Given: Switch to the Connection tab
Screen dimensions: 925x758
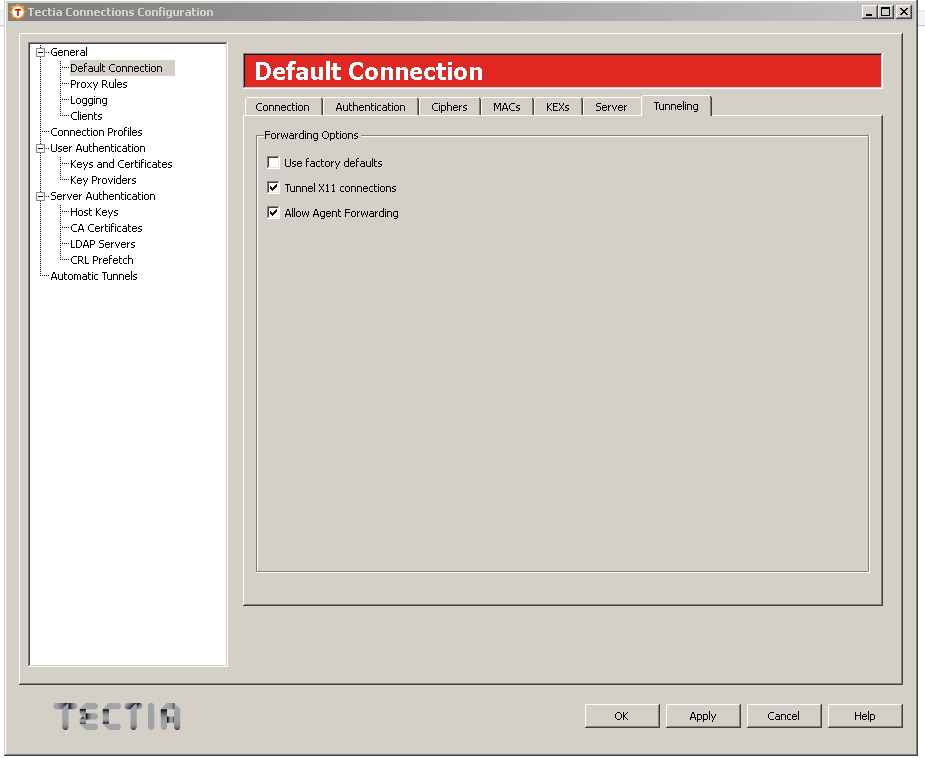Looking at the screenshot, I should click(x=283, y=107).
